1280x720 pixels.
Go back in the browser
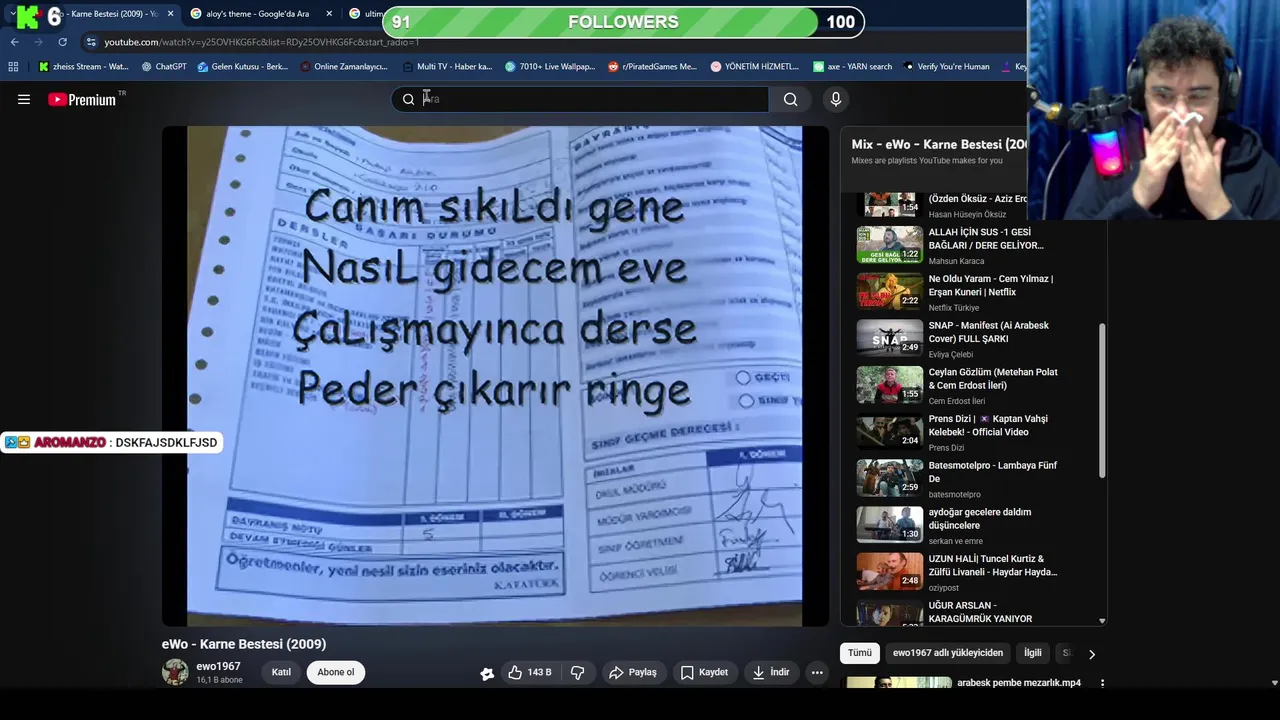(14, 42)
